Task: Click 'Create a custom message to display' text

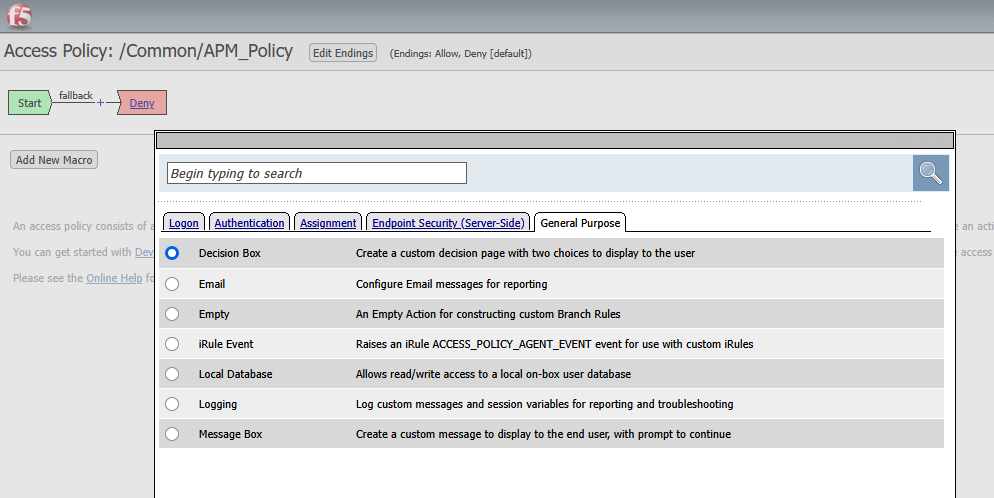Action: 543,434
